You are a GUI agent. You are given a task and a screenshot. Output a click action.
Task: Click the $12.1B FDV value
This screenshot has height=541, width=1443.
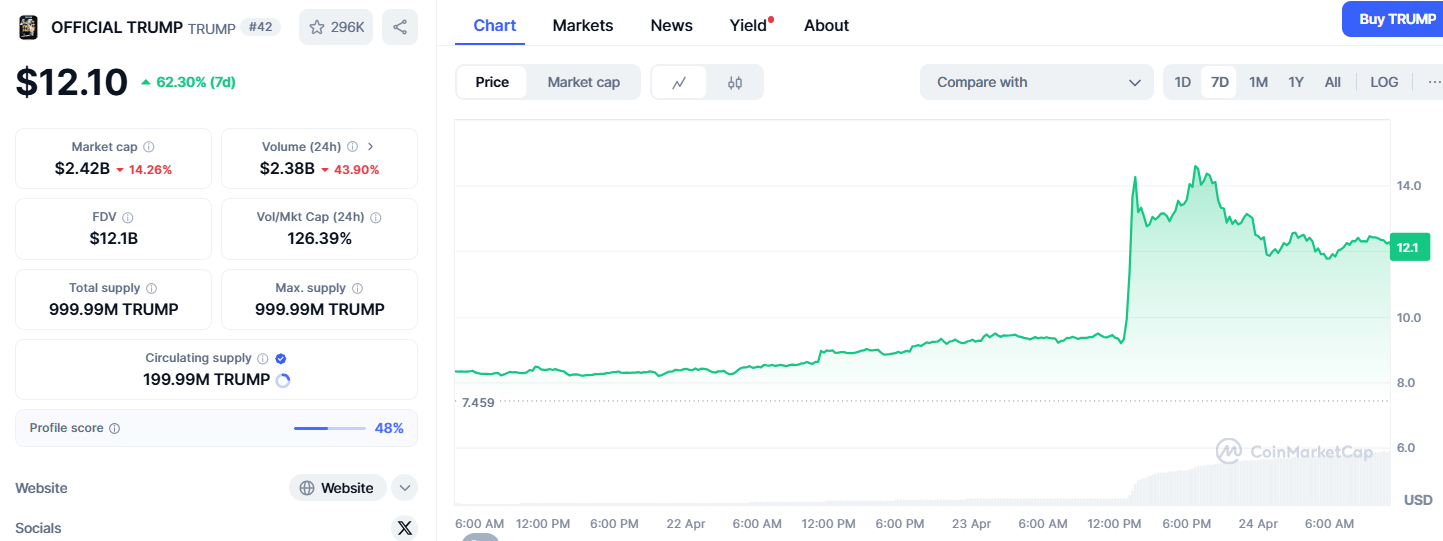pos(113,239)
